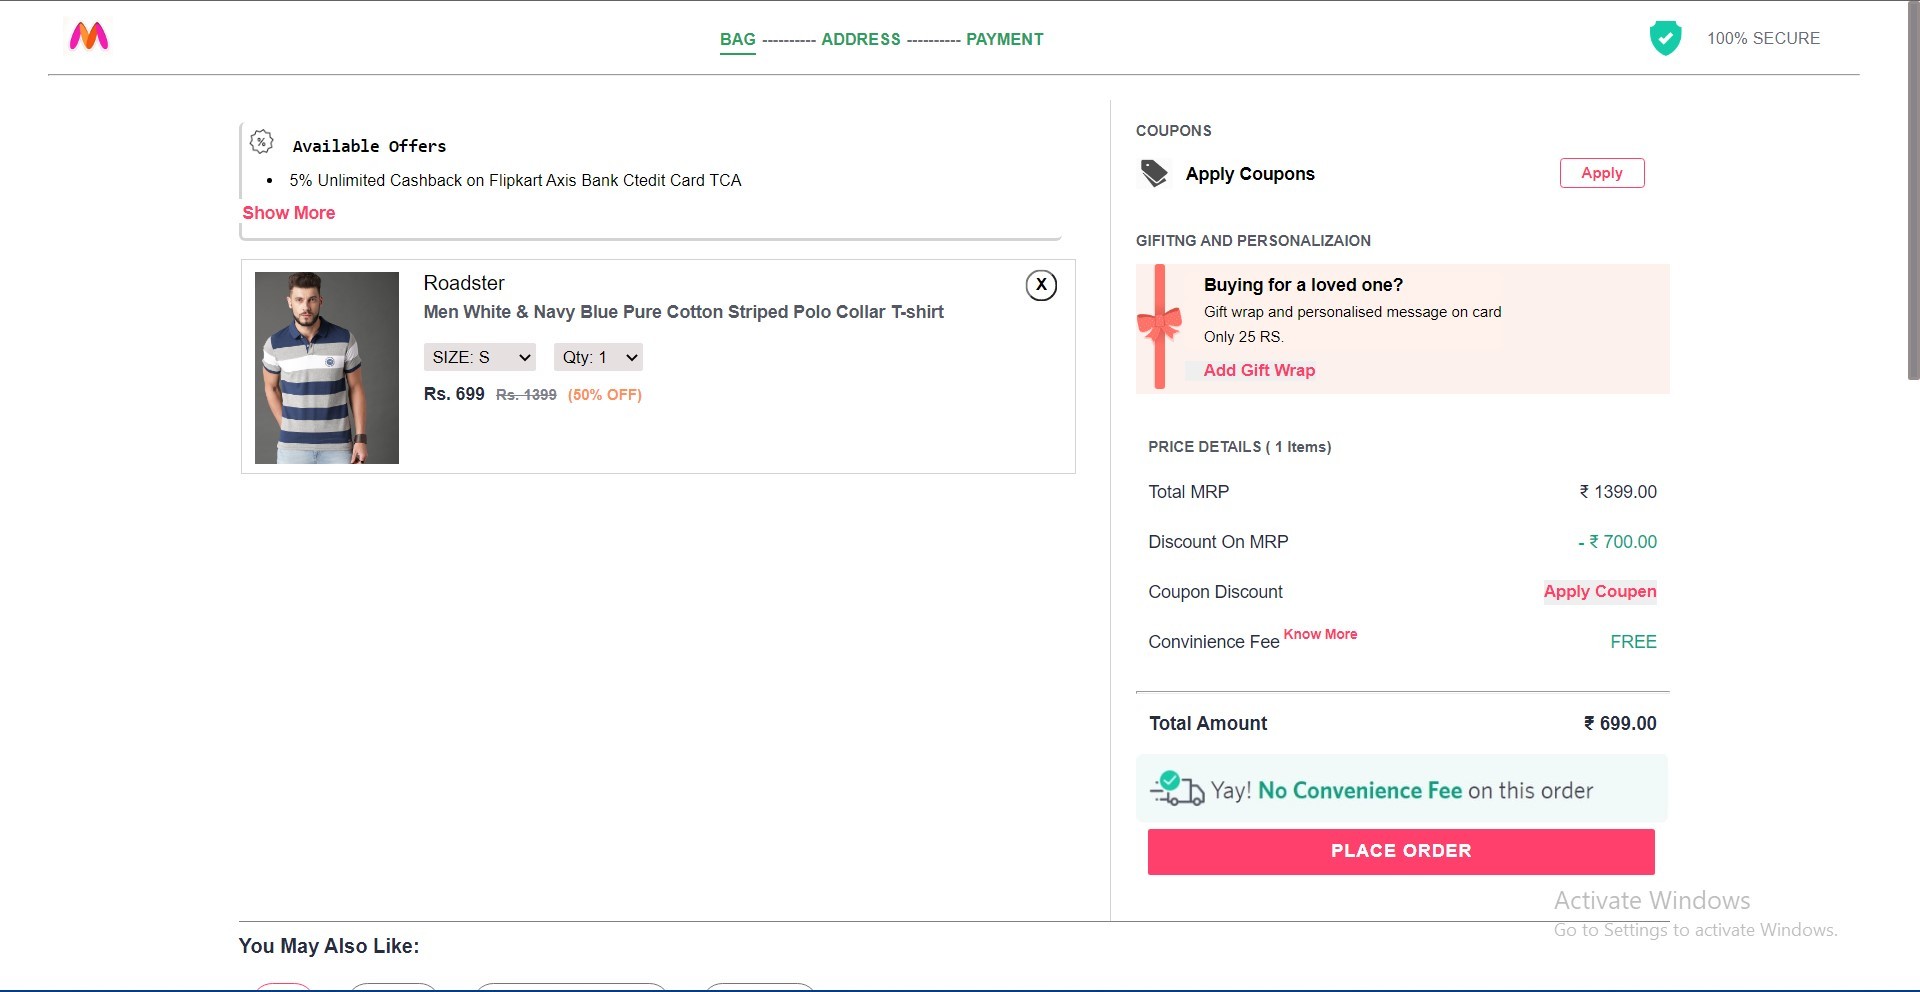Viewport: 1920px width, 992px height.
Task: Click the green secure shield icon
Action: 1665,38
